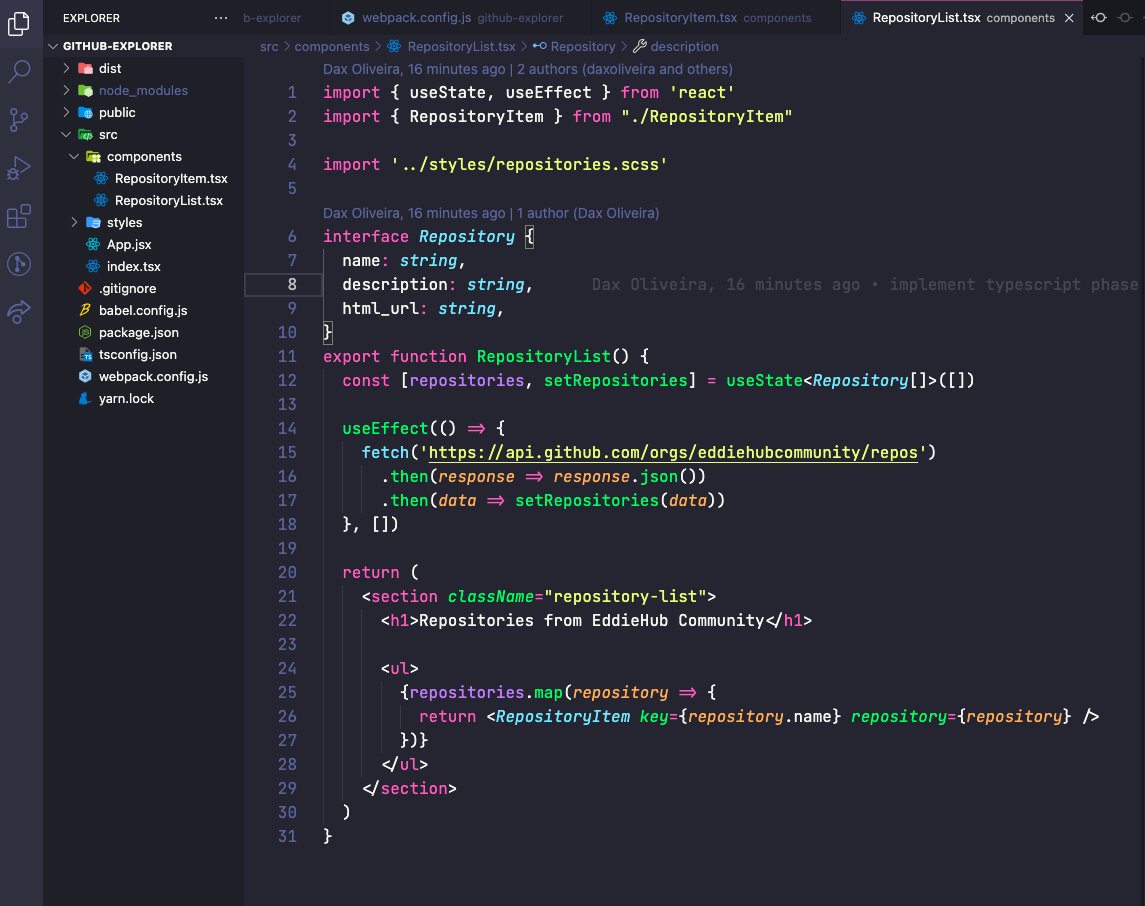
Task: Click the webpack icon in webpack.config.js tab
Action: click(348, 18)
